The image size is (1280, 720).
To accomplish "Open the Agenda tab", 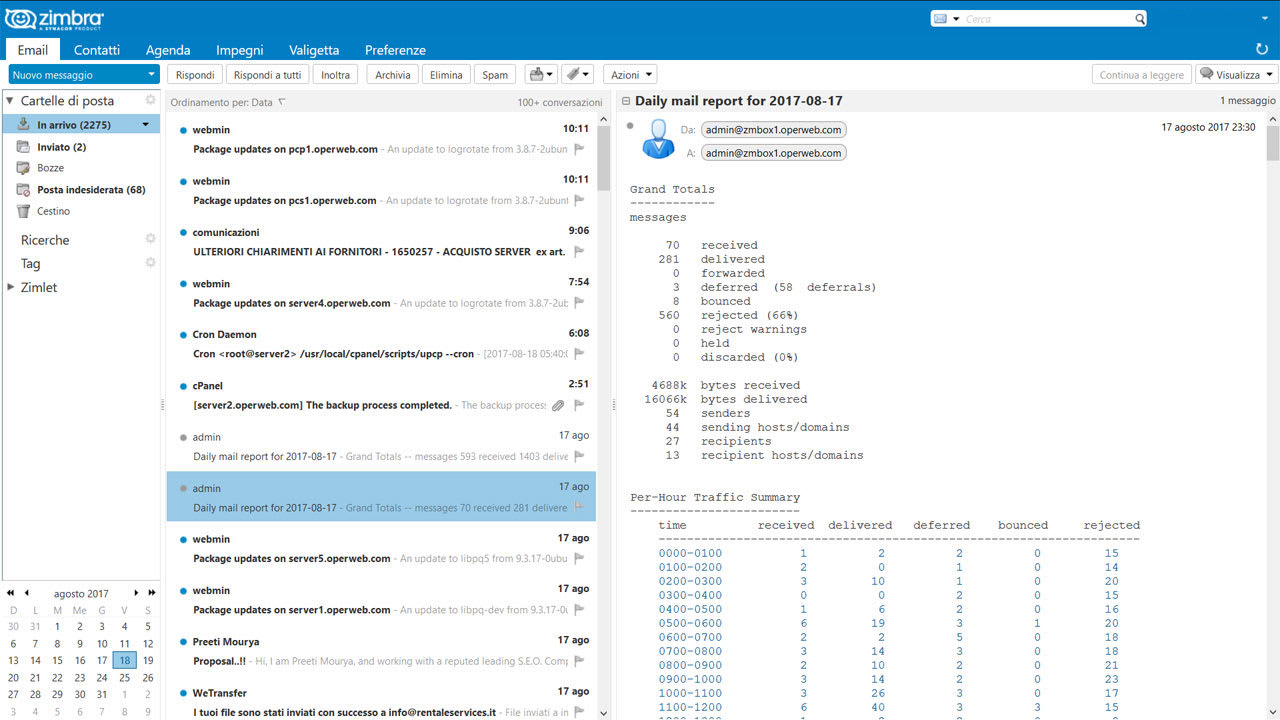I will point(168,50).
